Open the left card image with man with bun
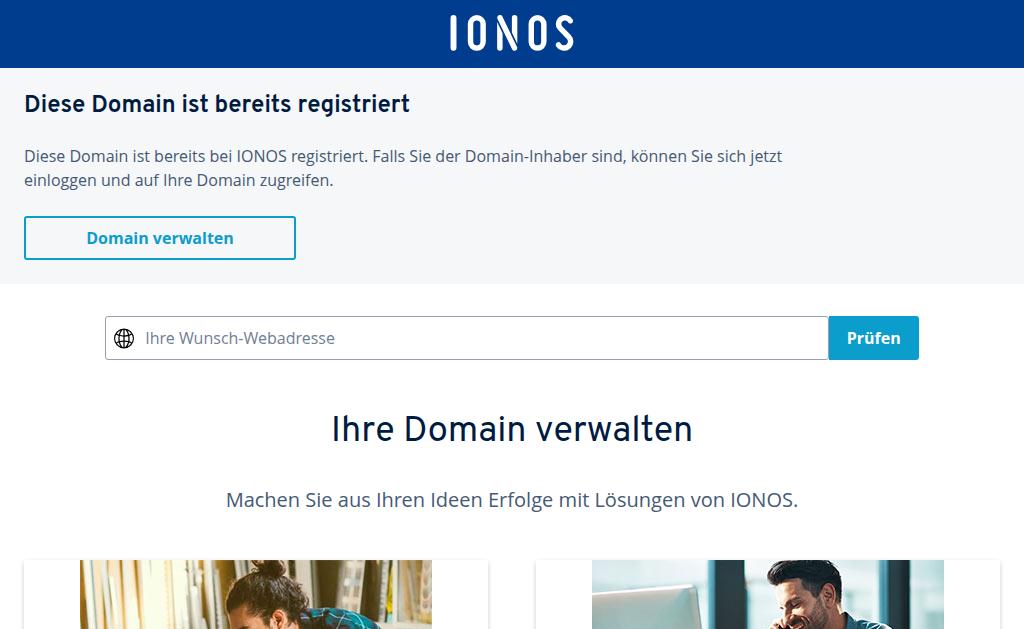 [x=256, y=594]
